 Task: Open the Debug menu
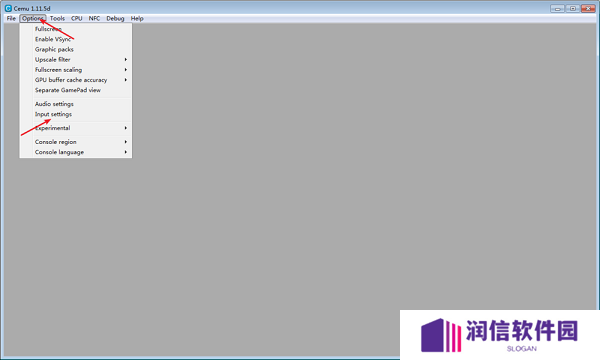[115, 18]
